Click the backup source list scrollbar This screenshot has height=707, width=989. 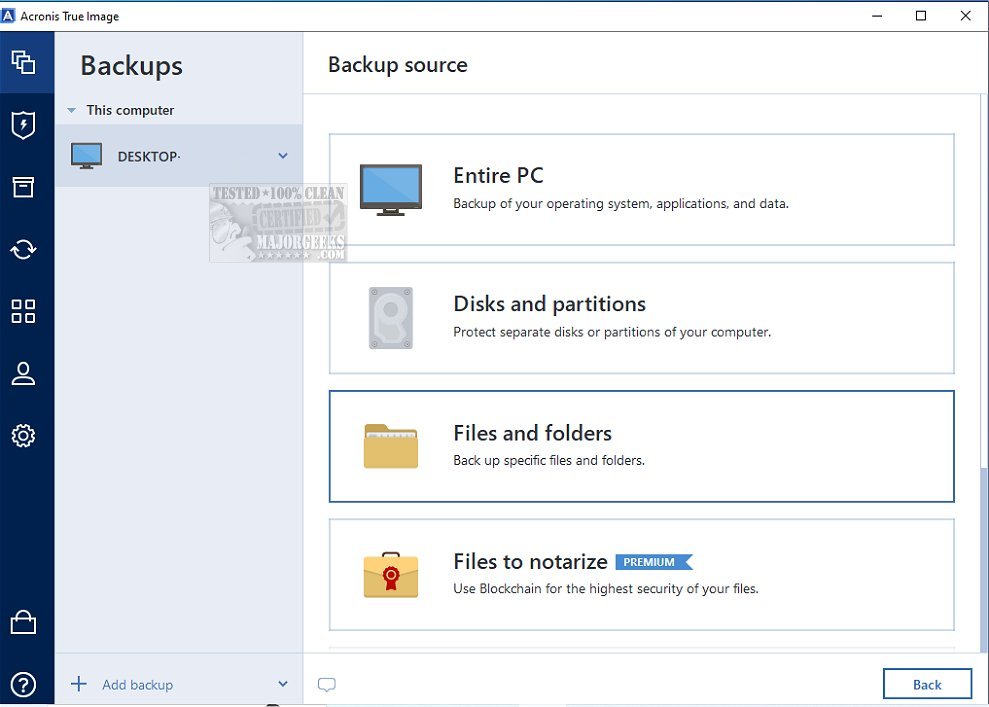click(983, 560)
